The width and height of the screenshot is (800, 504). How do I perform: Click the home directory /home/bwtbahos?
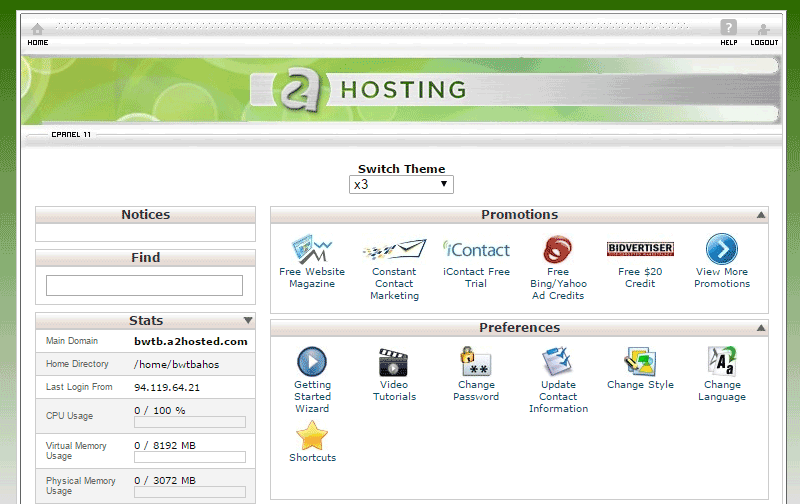tap(177, 365)
